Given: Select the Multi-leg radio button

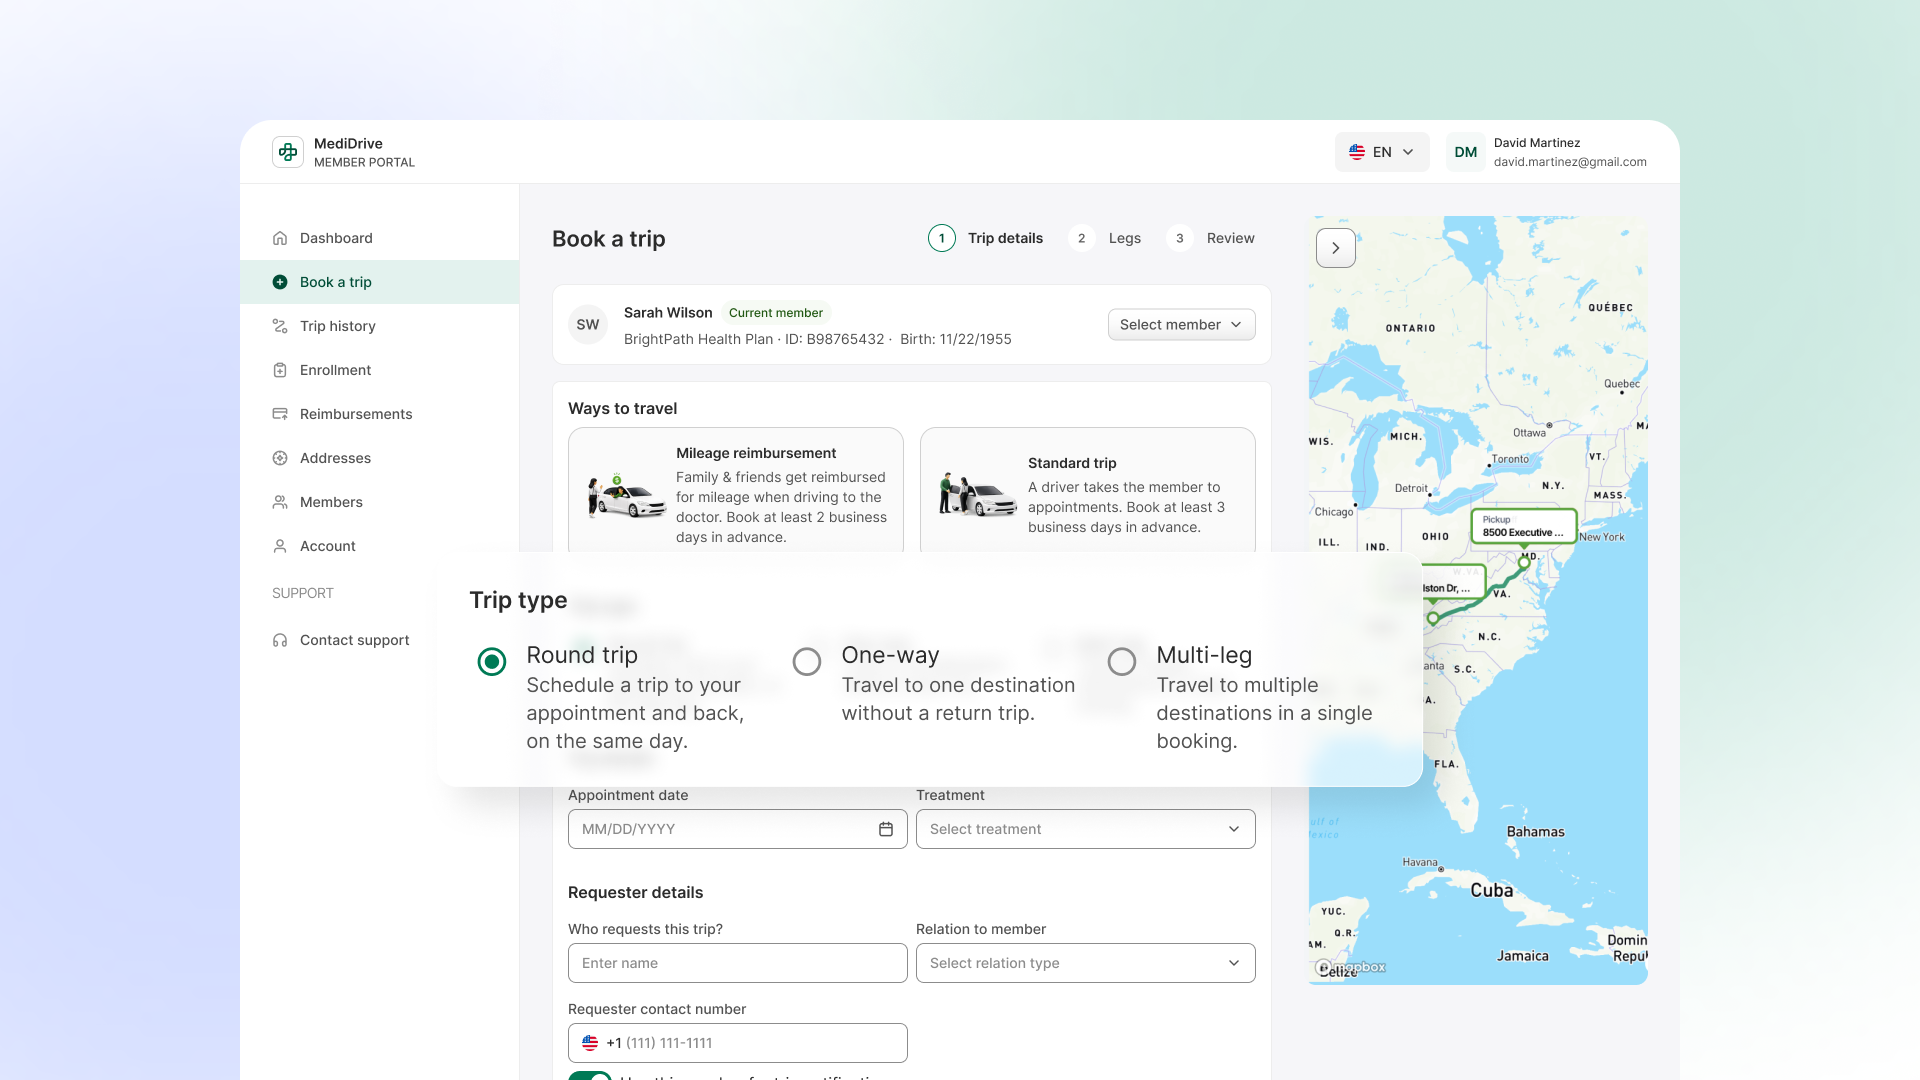Looking at the screenshot, I should (x=1122, y=661).
